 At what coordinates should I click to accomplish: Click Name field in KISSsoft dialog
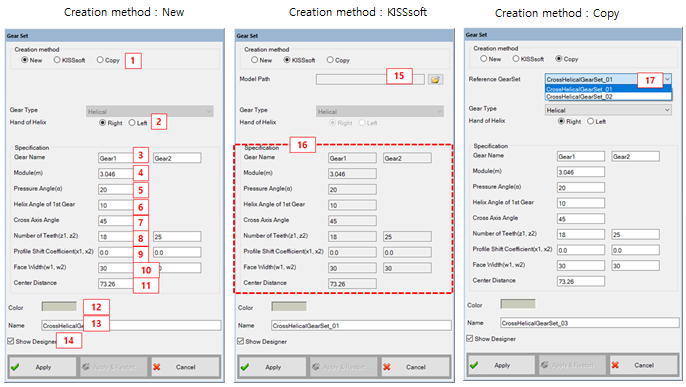point(361,325)
